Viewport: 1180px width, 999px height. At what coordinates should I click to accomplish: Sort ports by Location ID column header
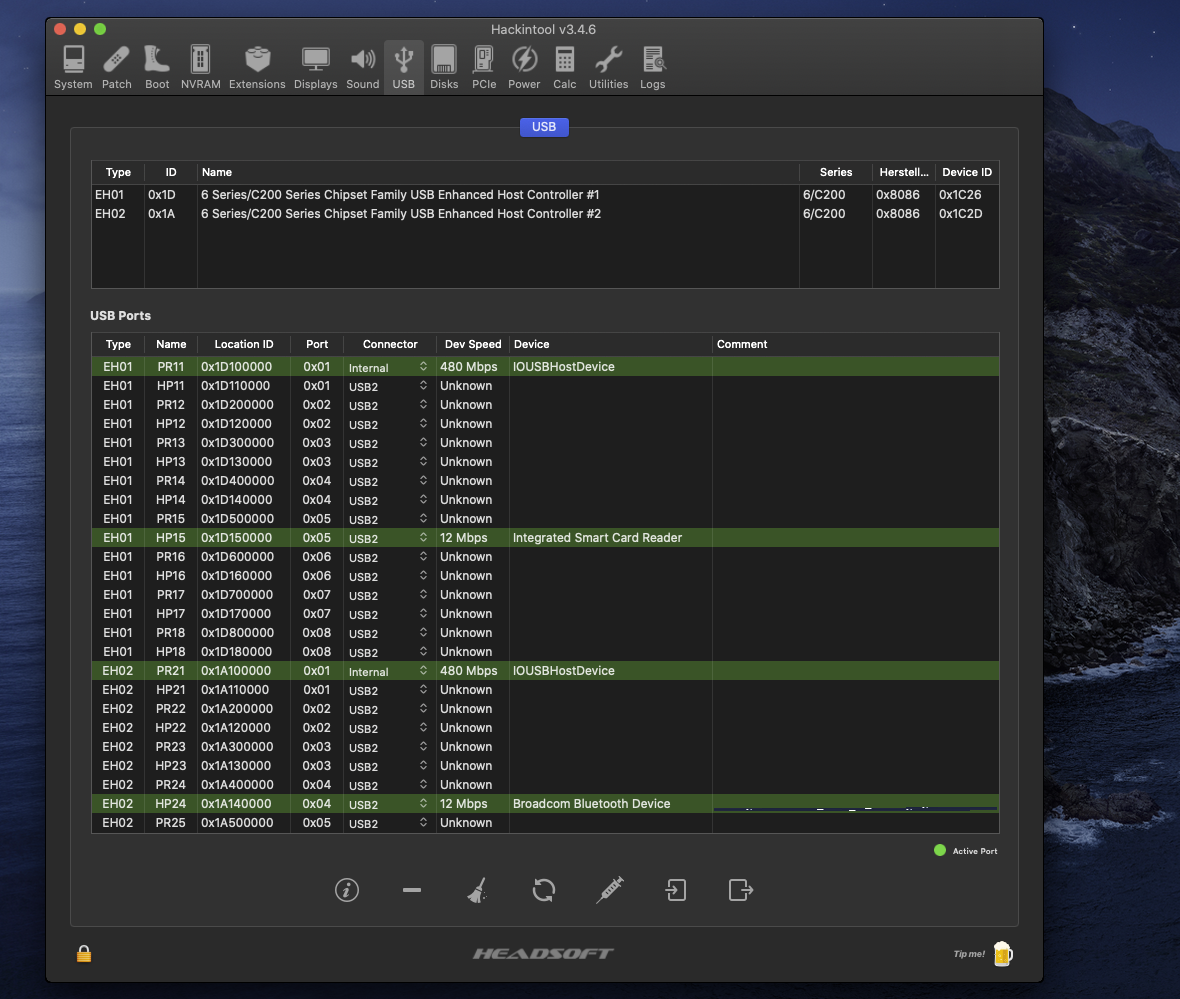tap(243, 344)
